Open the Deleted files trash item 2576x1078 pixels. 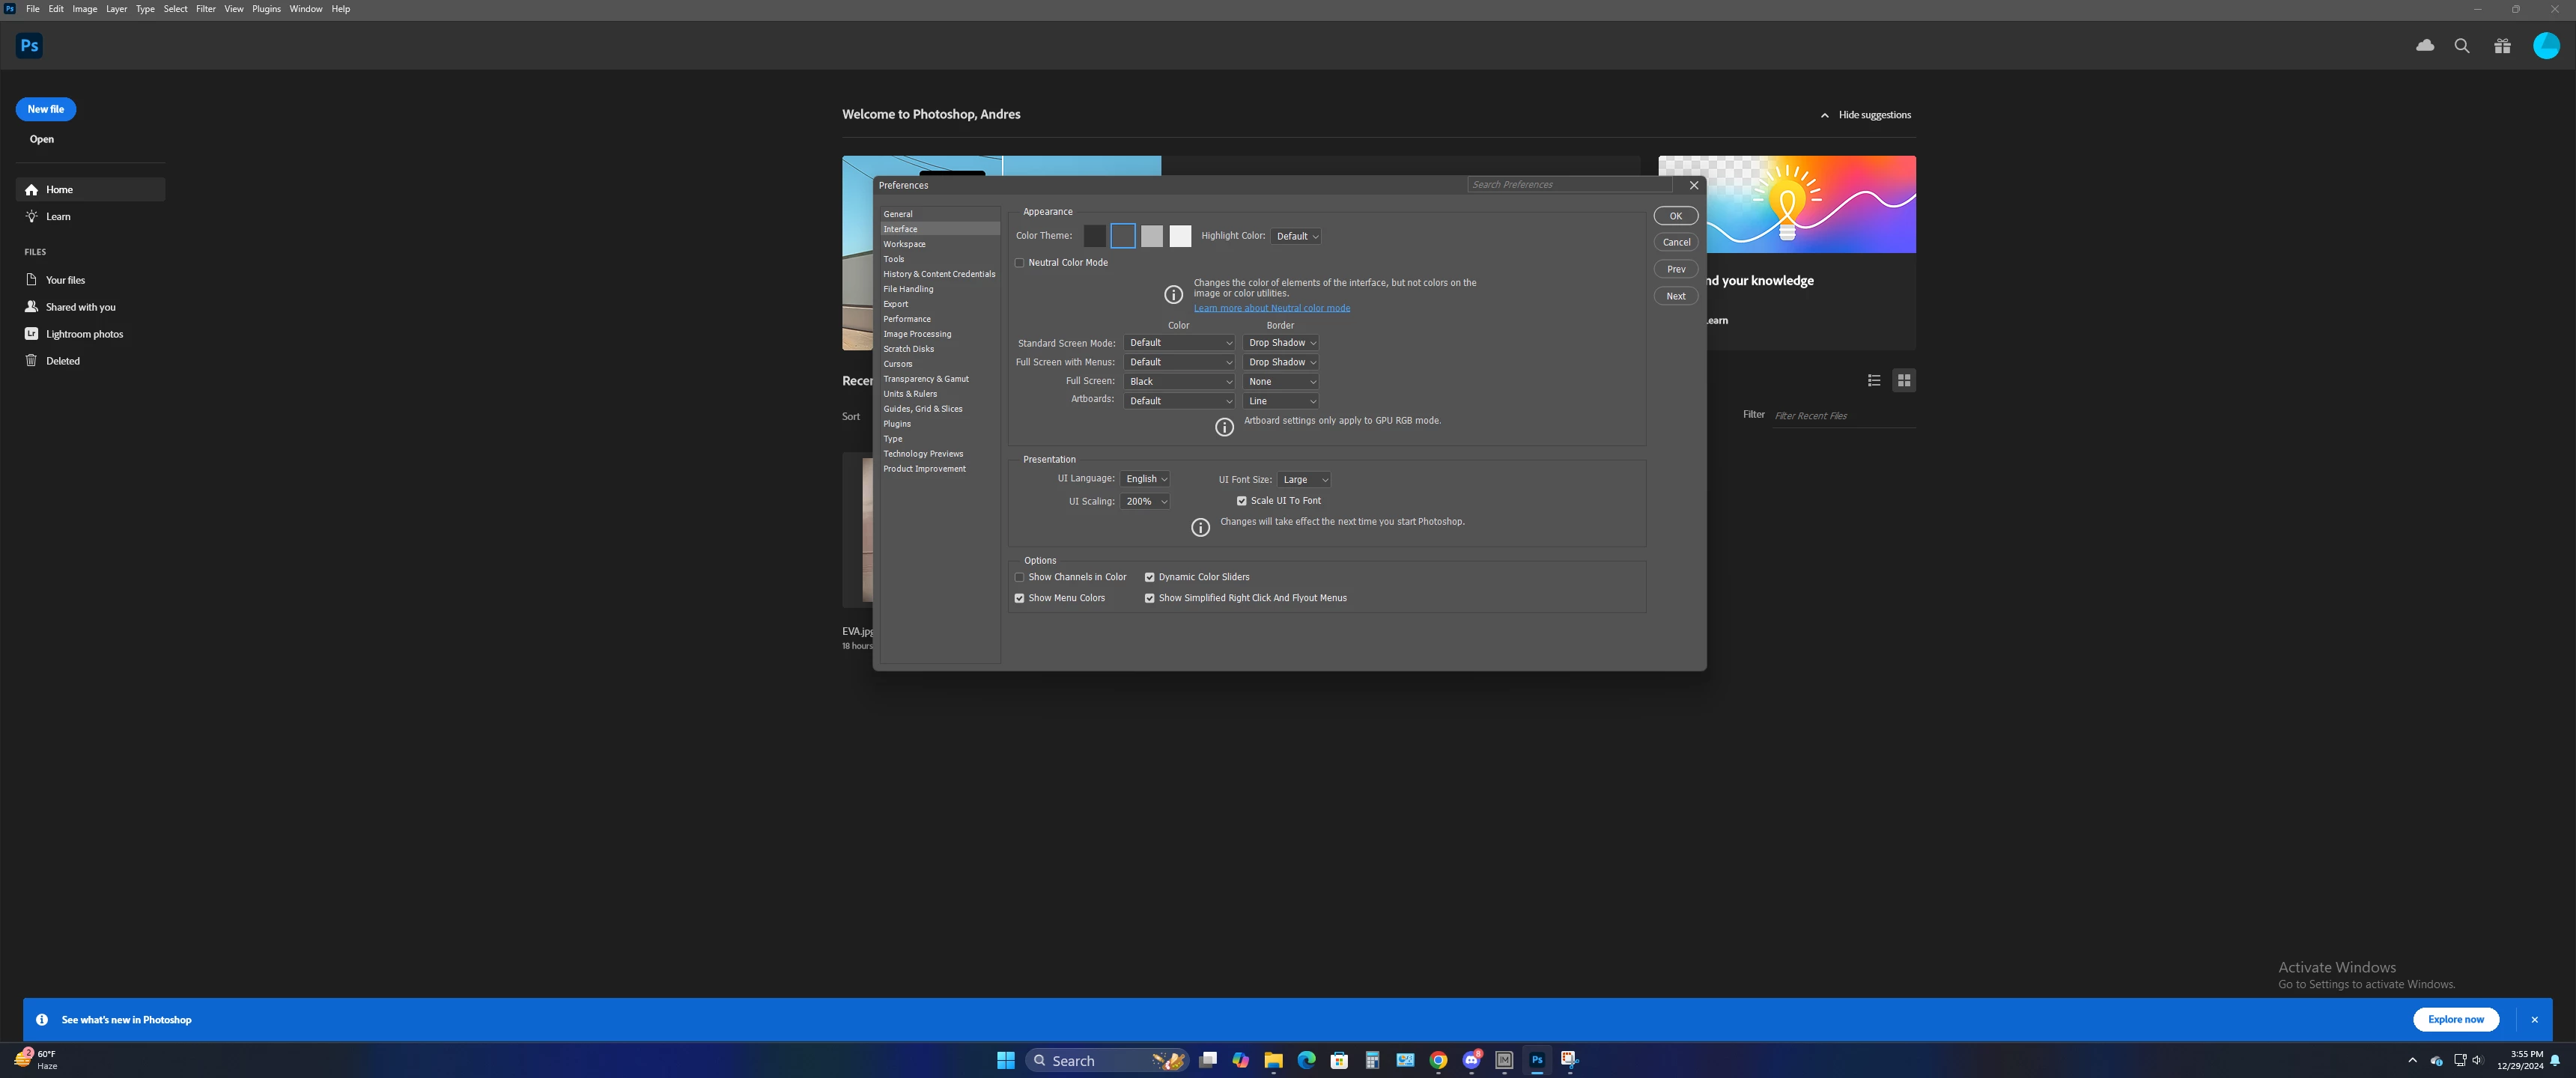coord(62,361)
